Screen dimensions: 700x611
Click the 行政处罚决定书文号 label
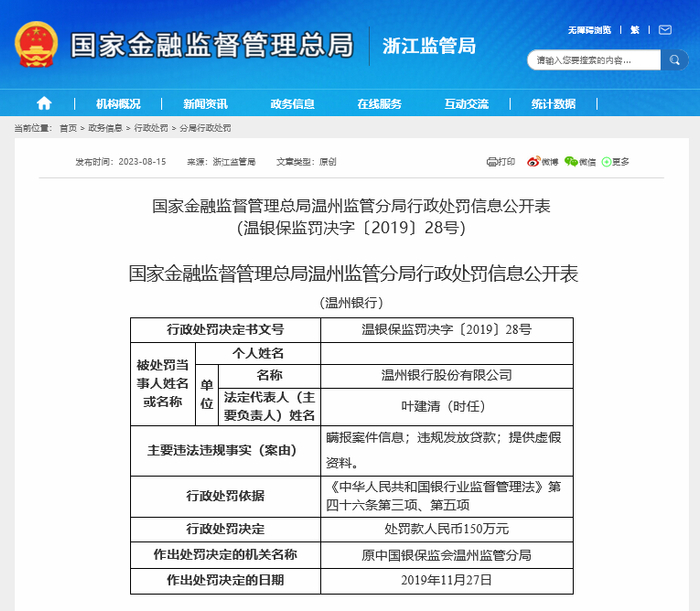click(x=225, y=330)
